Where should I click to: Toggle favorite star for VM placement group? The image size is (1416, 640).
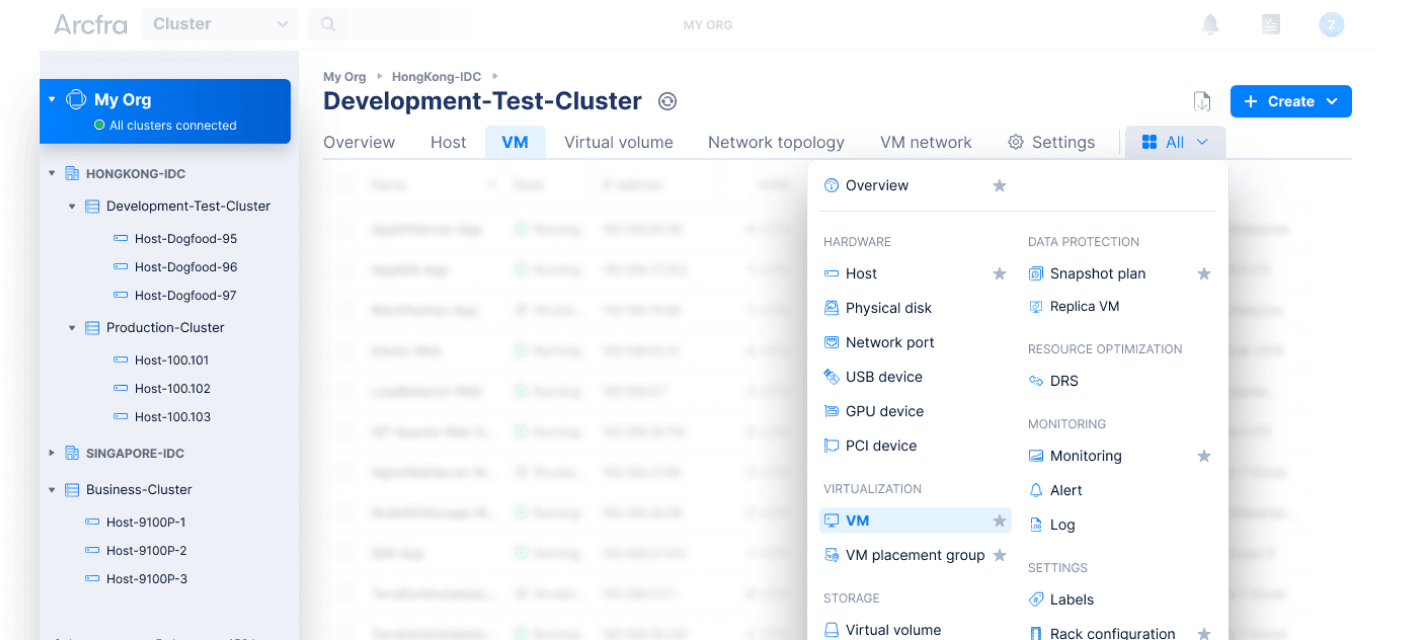[999, 555]
